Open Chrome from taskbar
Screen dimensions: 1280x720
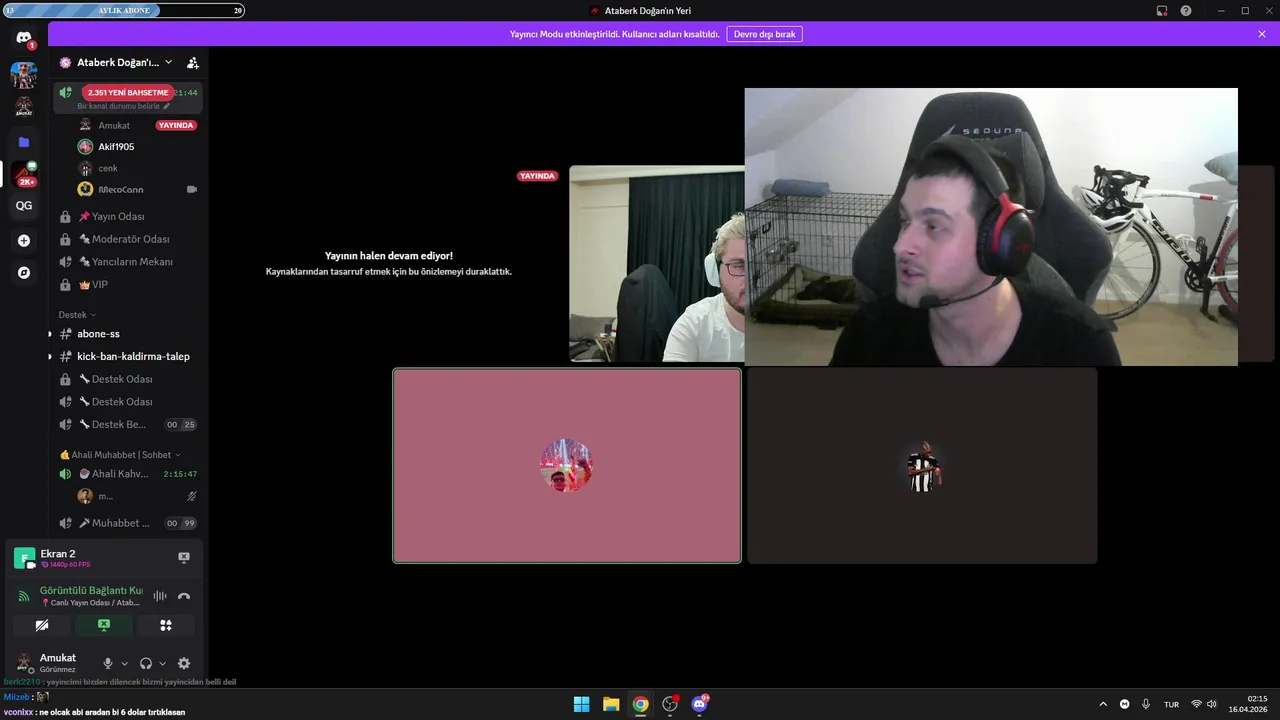point(641,704)
